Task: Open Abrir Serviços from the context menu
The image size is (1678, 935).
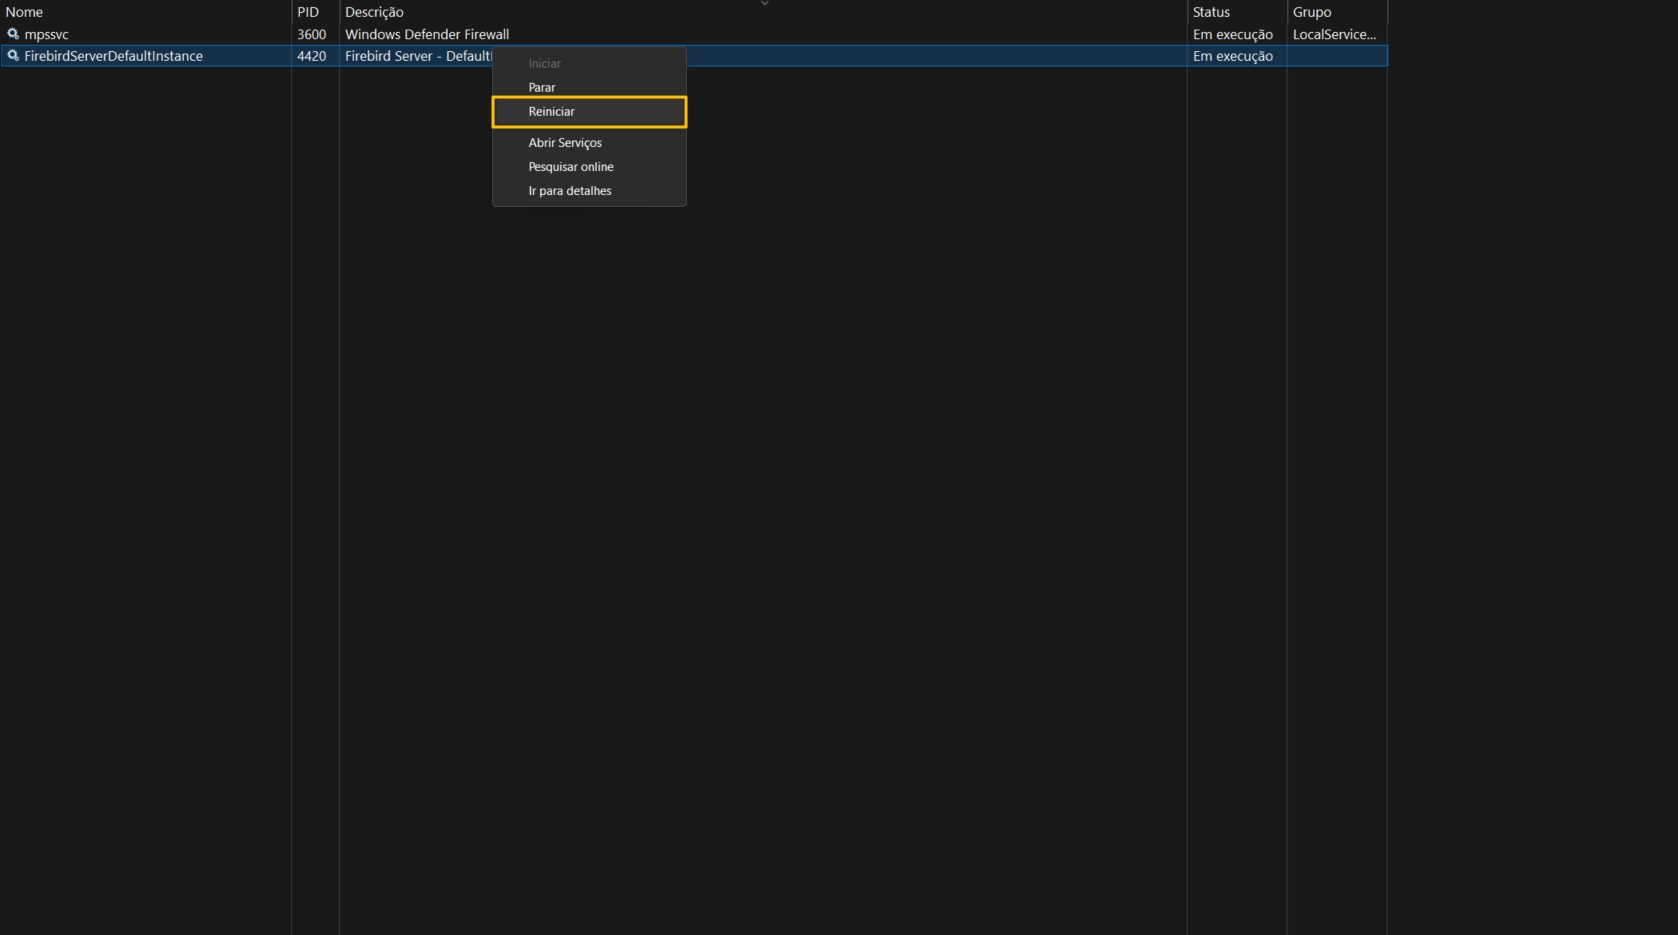Action: click(x=589, y=143)
